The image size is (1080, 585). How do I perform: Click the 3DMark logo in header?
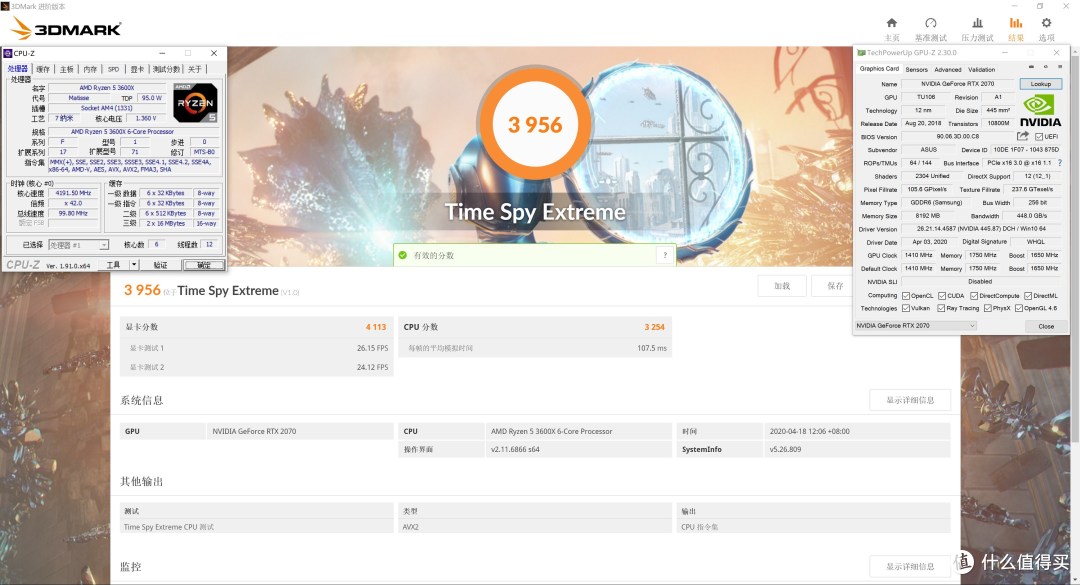point(66,29)
